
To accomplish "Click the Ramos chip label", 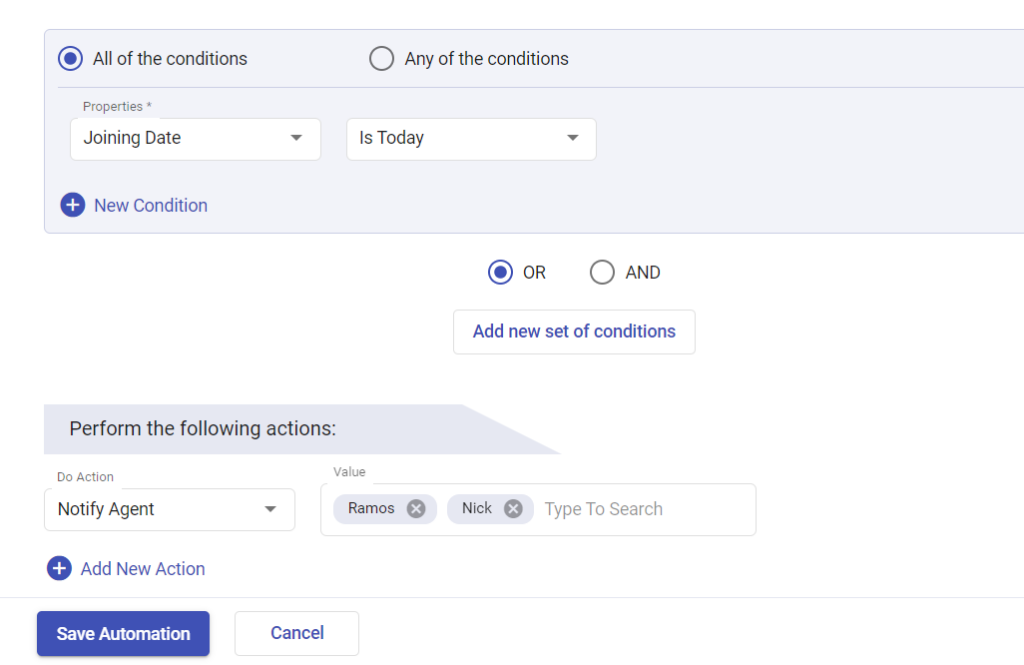I will pos(371,508).
